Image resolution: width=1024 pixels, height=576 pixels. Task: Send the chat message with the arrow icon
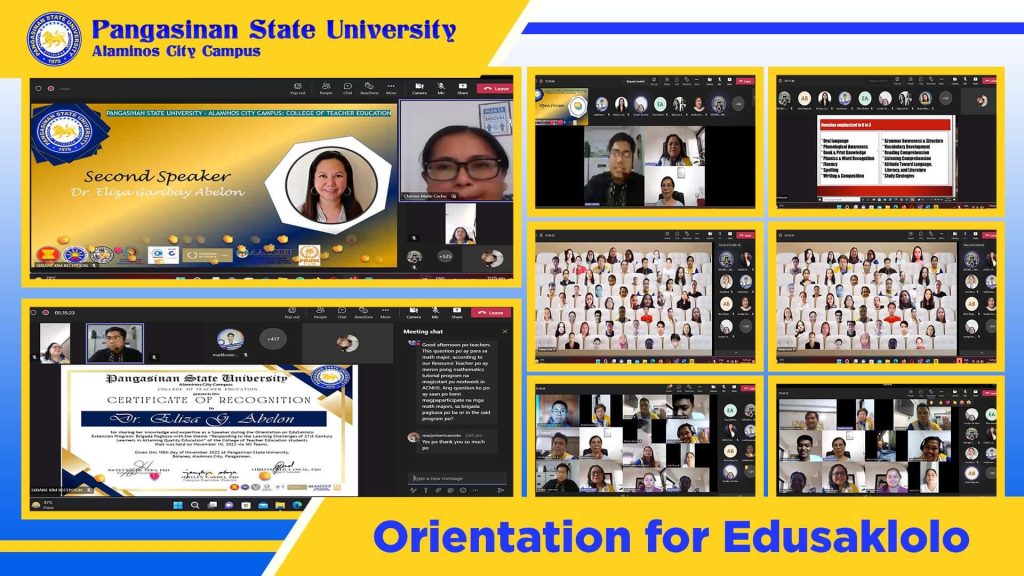tap(501, 490)
